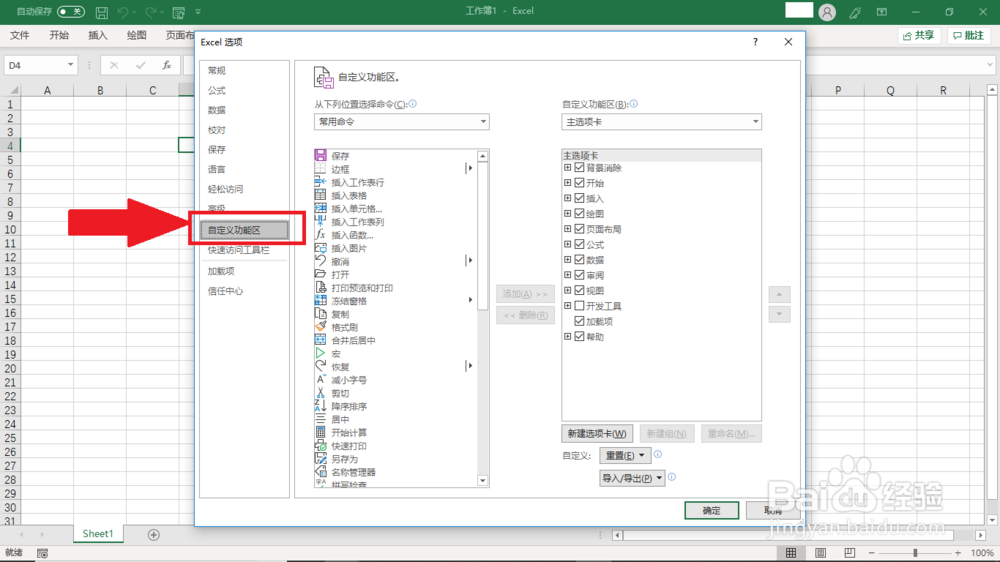Add a new sheet with plus button
1000x562 pixels.
[x=153, y=535]
